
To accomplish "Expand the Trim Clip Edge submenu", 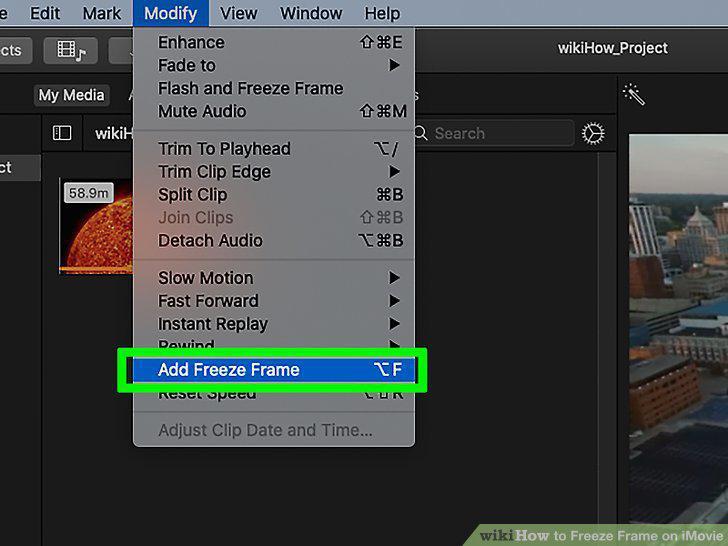I will click(x=274, y=172).
